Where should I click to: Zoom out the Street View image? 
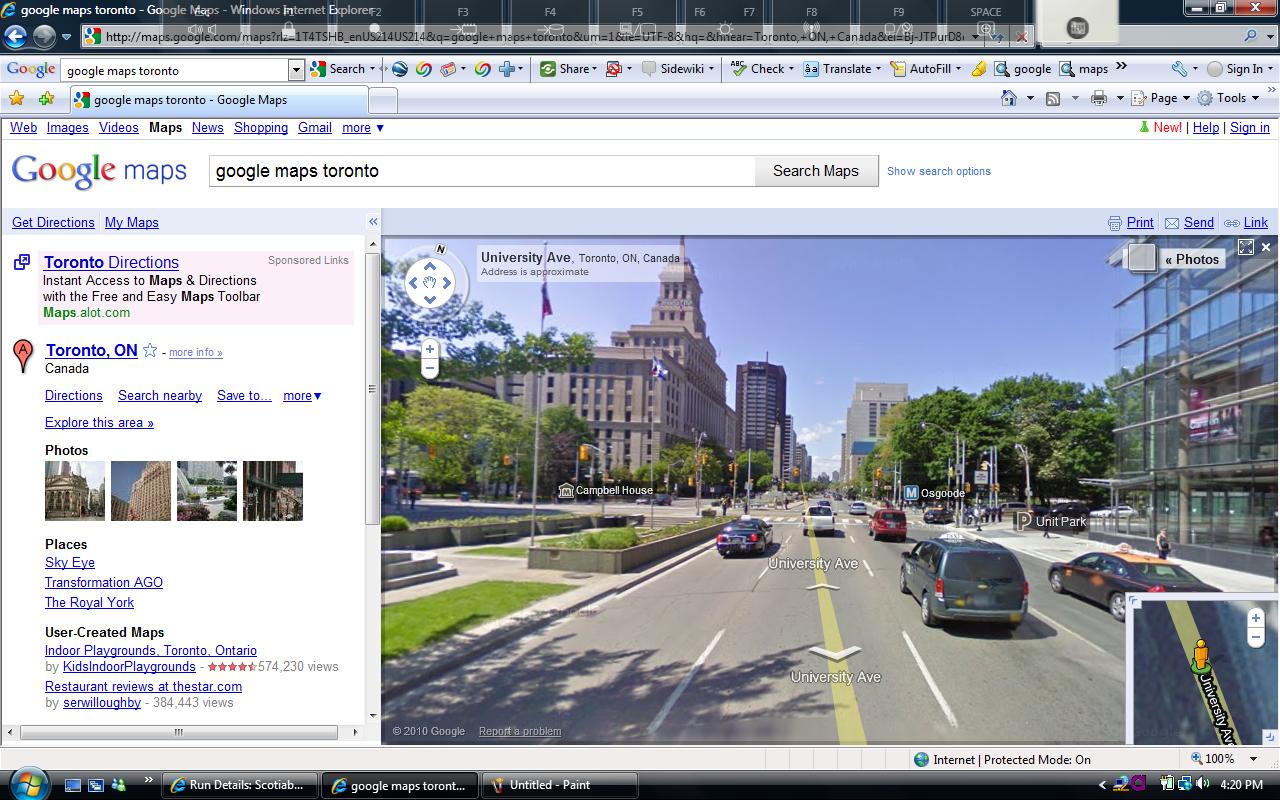[430, 369]
